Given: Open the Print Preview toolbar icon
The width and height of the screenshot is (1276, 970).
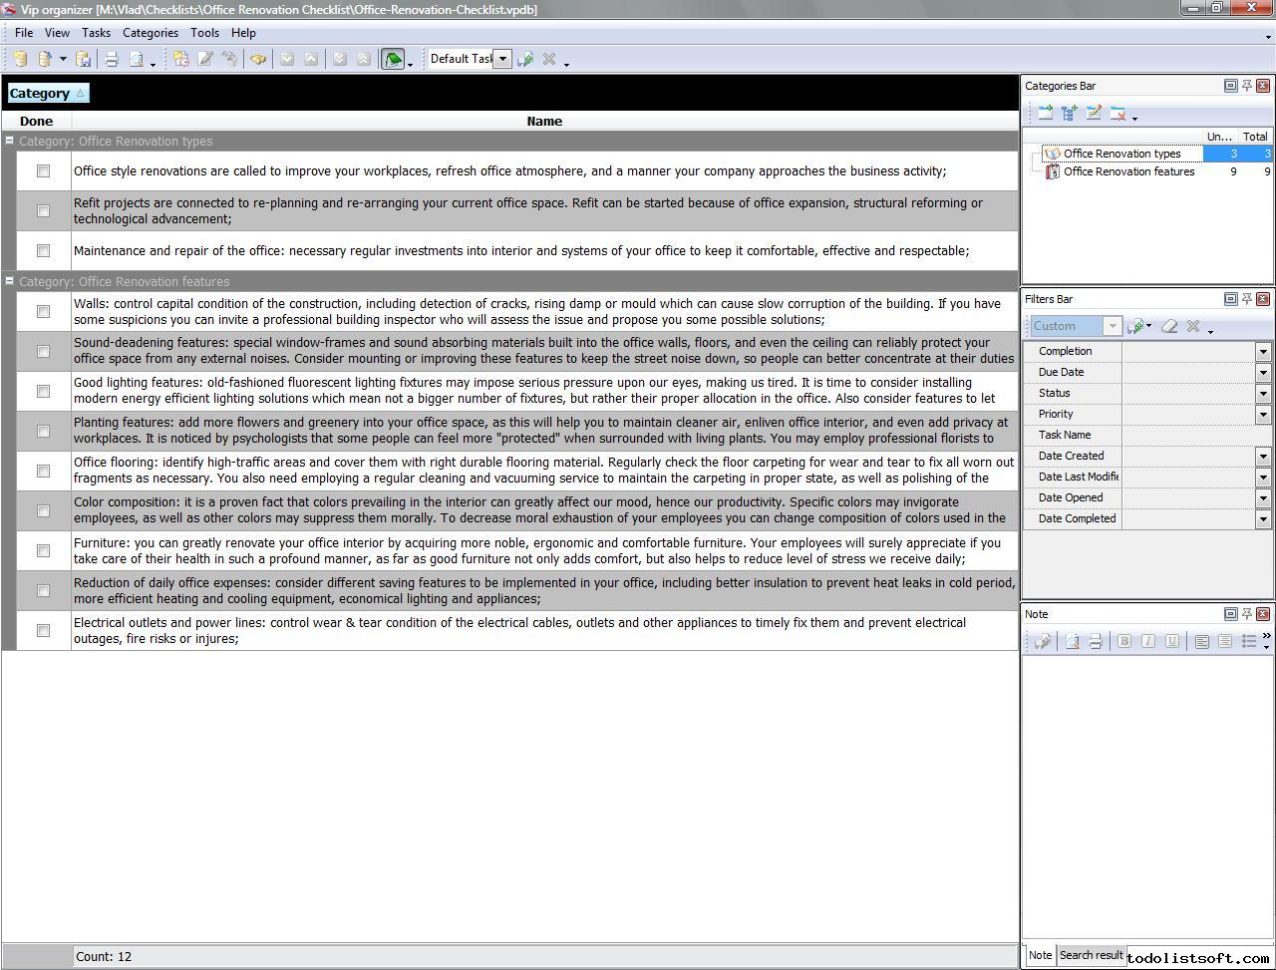Looking at the screenshot, I should click(x=134, y=59).
